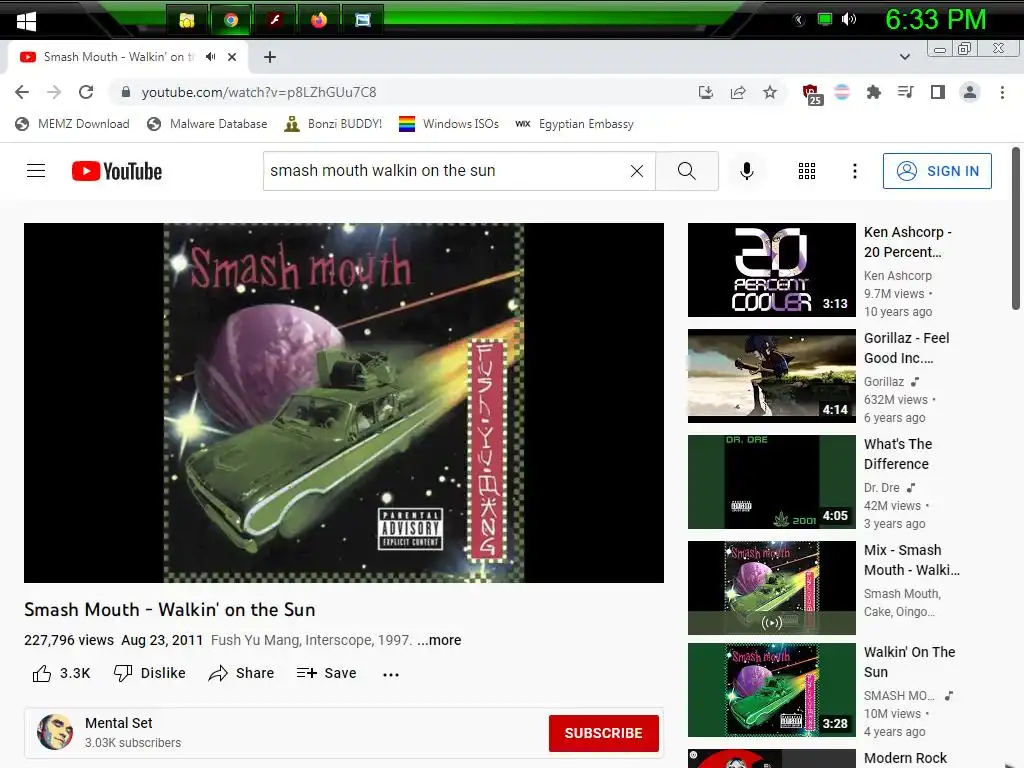Click the share page icon in address bar
The image size is (1024, 768).
tap(738, 92)
